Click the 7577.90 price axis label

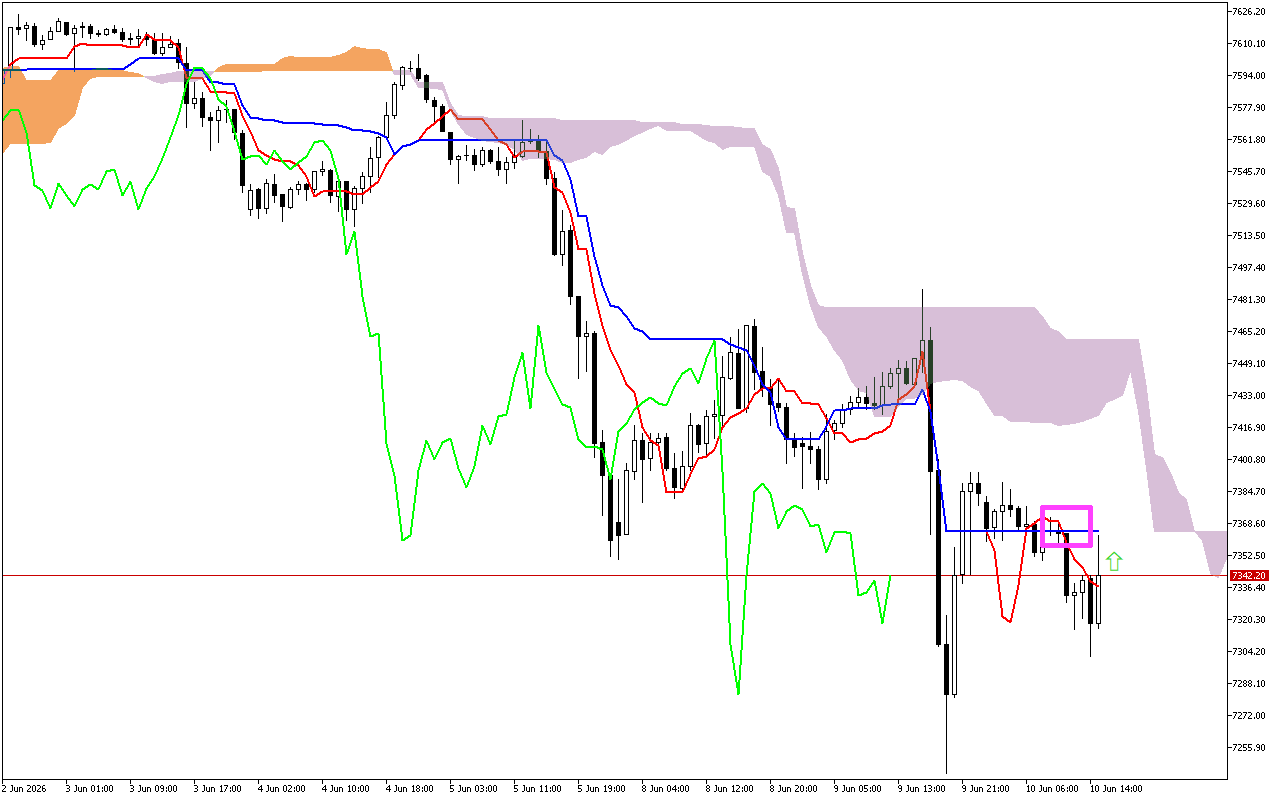(x=1250, y=108)
